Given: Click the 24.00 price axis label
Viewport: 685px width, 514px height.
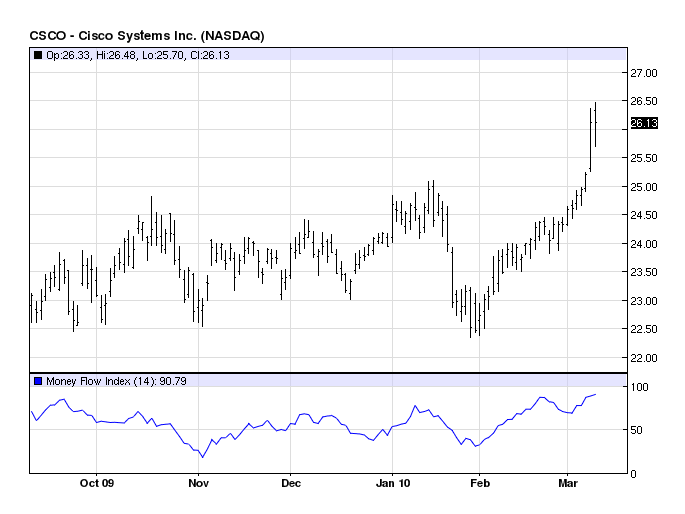Looking at the screenshot, I should [x=643, y=244].
